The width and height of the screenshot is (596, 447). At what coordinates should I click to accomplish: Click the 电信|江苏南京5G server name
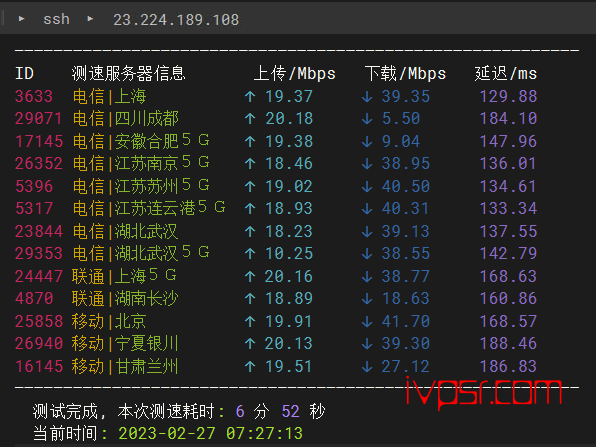(x=141, y=163)
